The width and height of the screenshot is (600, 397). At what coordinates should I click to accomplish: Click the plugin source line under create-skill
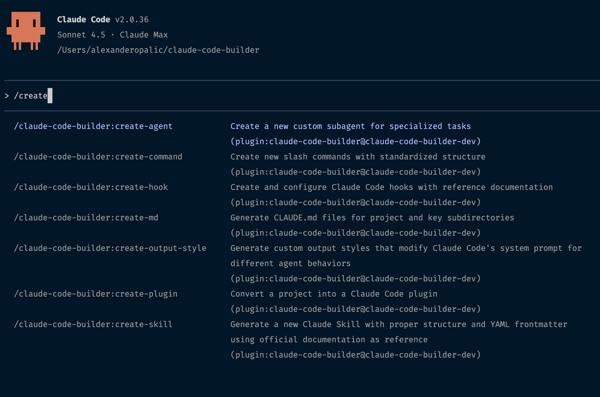tap(355, 355)
